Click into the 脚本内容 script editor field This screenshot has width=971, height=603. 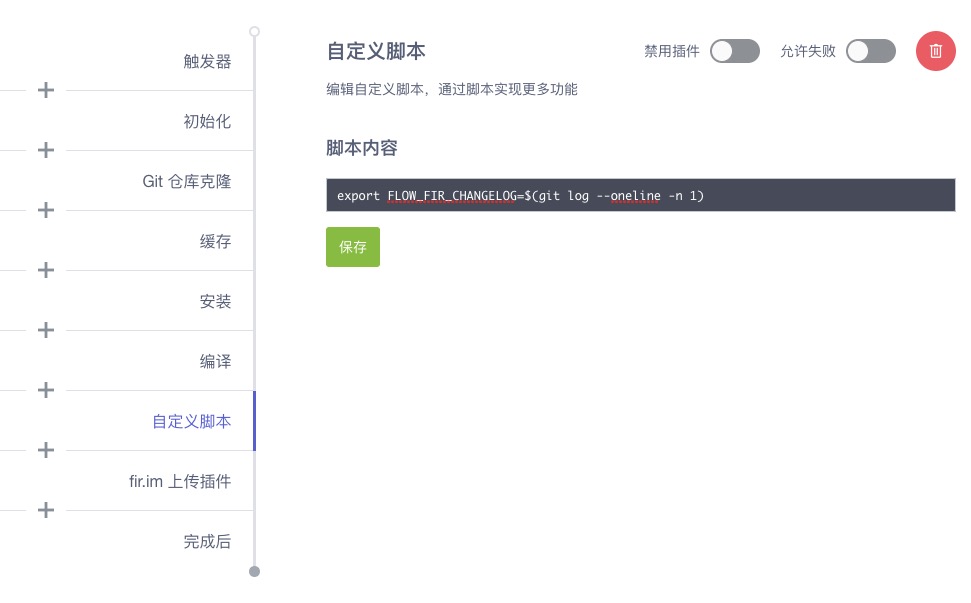[x=640, y=195]
